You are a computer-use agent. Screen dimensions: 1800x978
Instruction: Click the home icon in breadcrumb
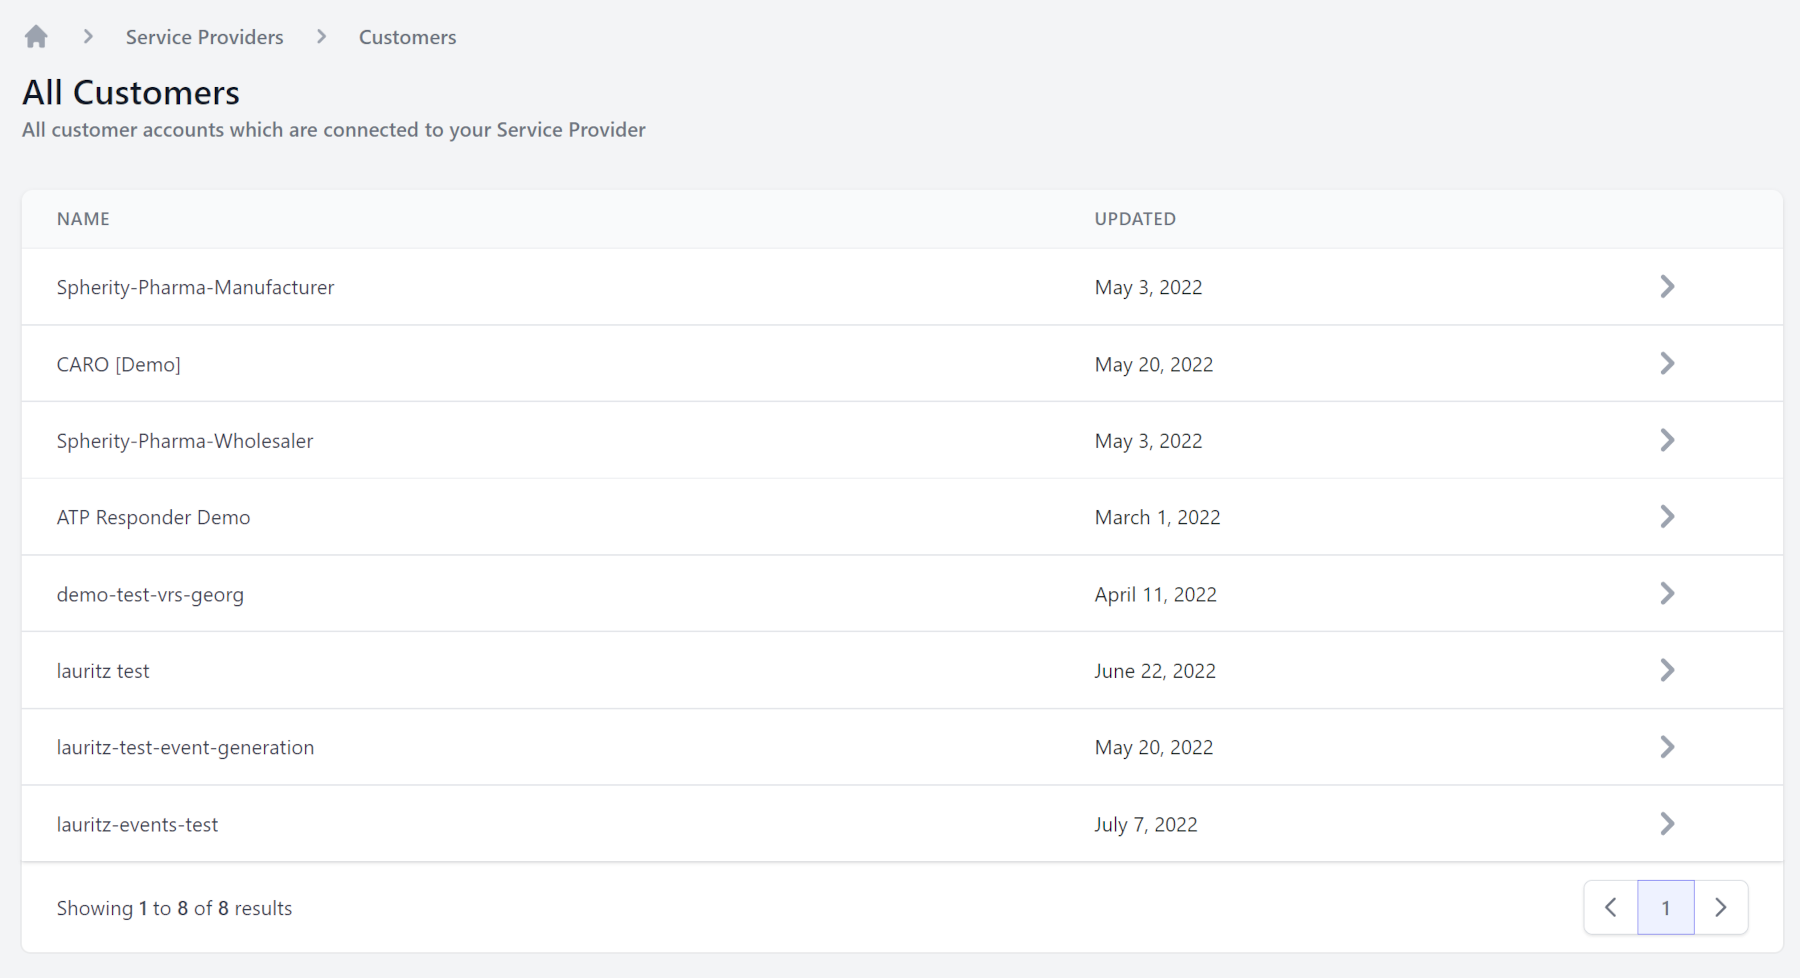point(36,37)
